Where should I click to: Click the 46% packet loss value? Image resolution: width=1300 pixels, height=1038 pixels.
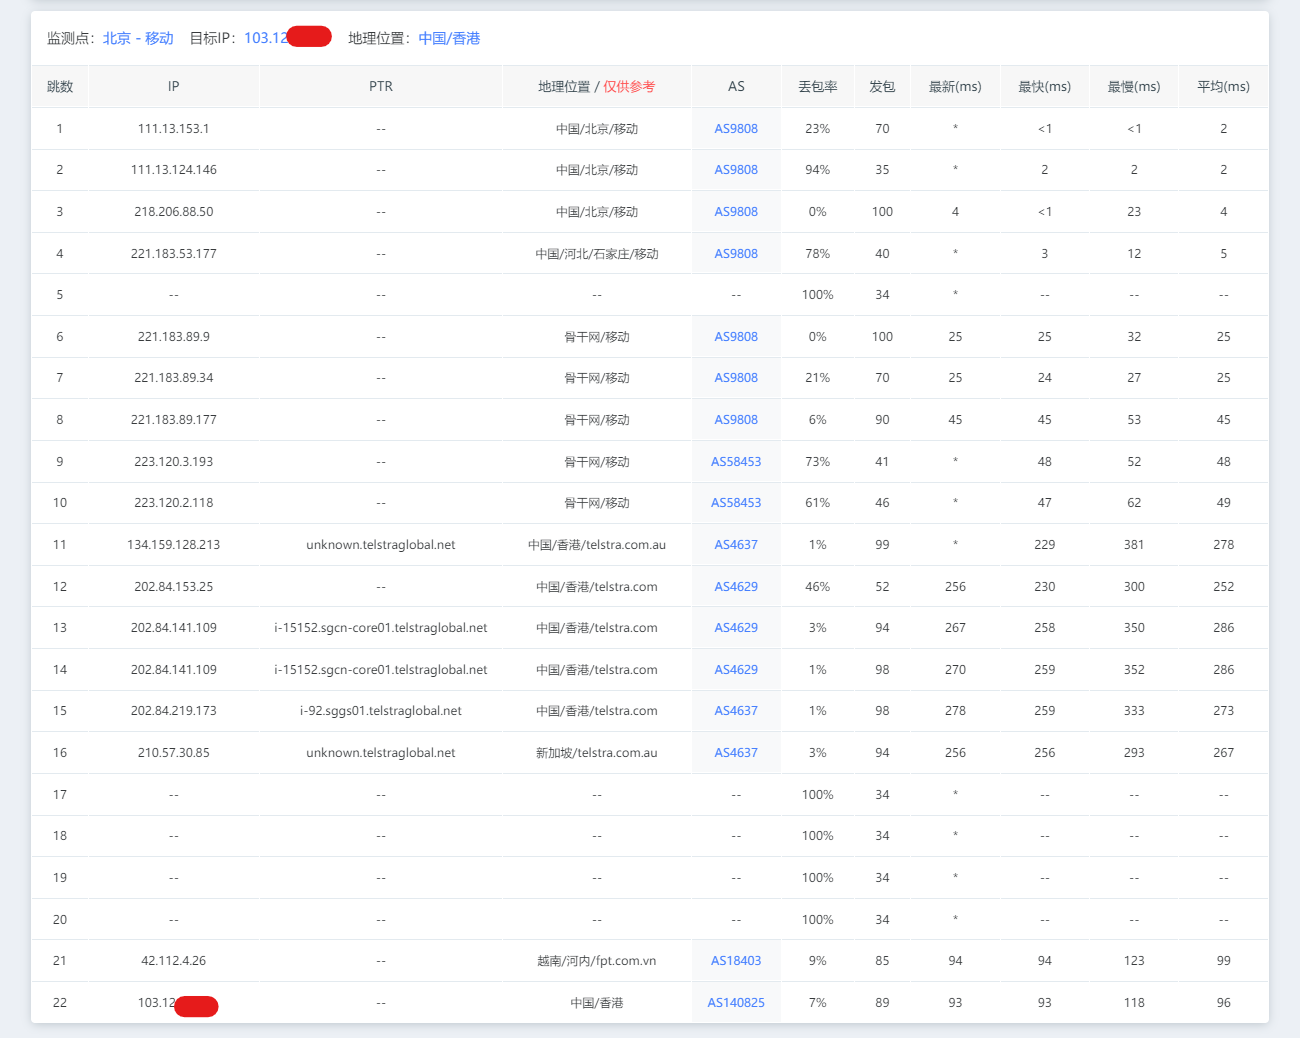(x=818, y=587)
